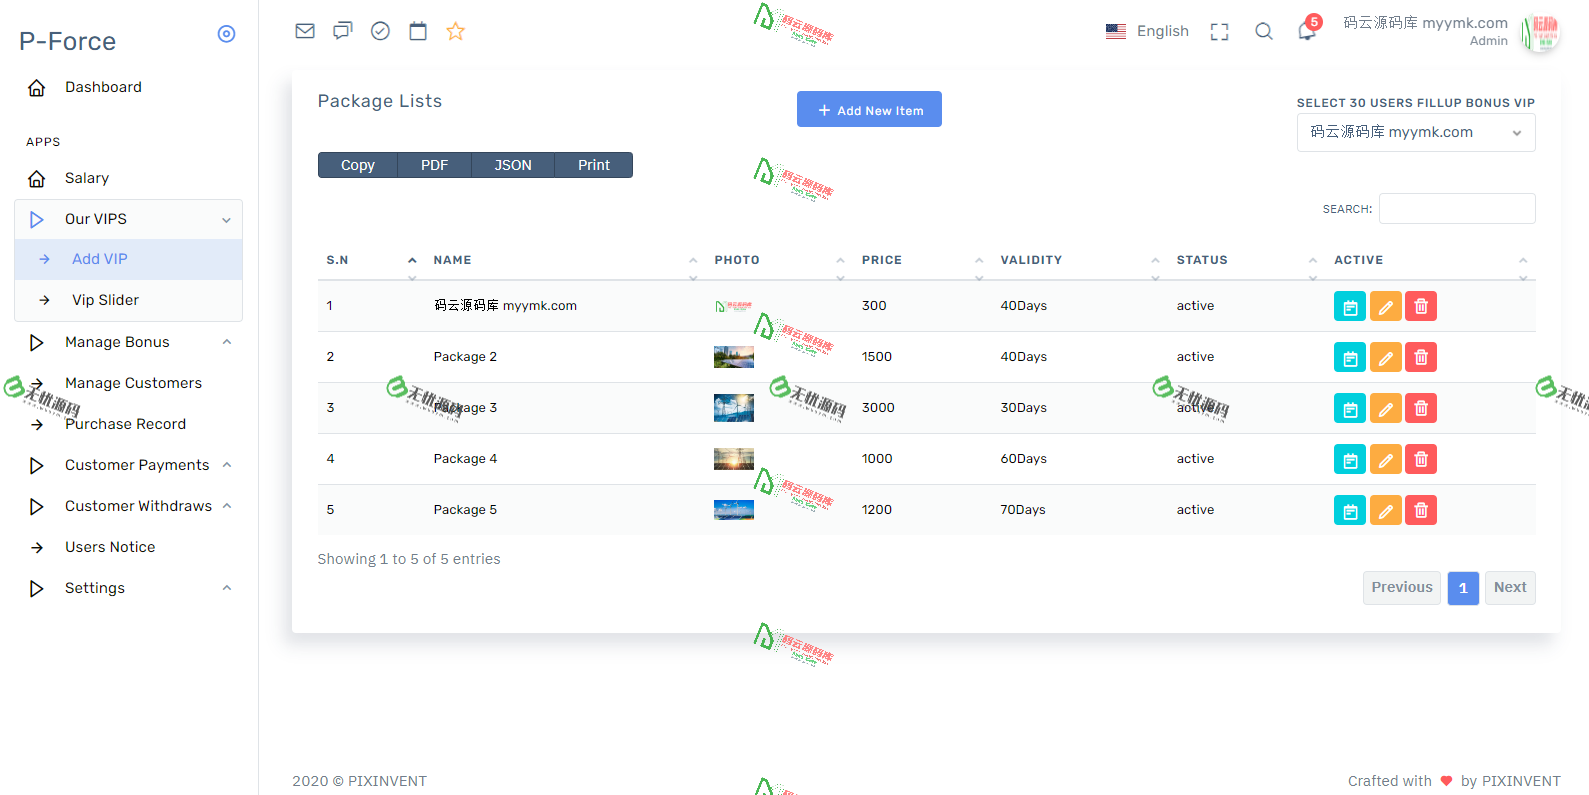1589x795 pixels.
Task: Open the chat bubbles icon in top bar
Action: click(343, 31)
